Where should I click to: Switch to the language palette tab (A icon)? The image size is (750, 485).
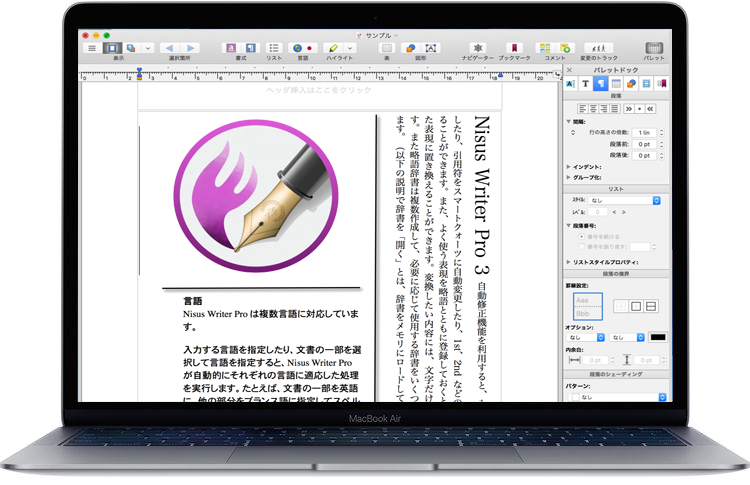(570, 84)
